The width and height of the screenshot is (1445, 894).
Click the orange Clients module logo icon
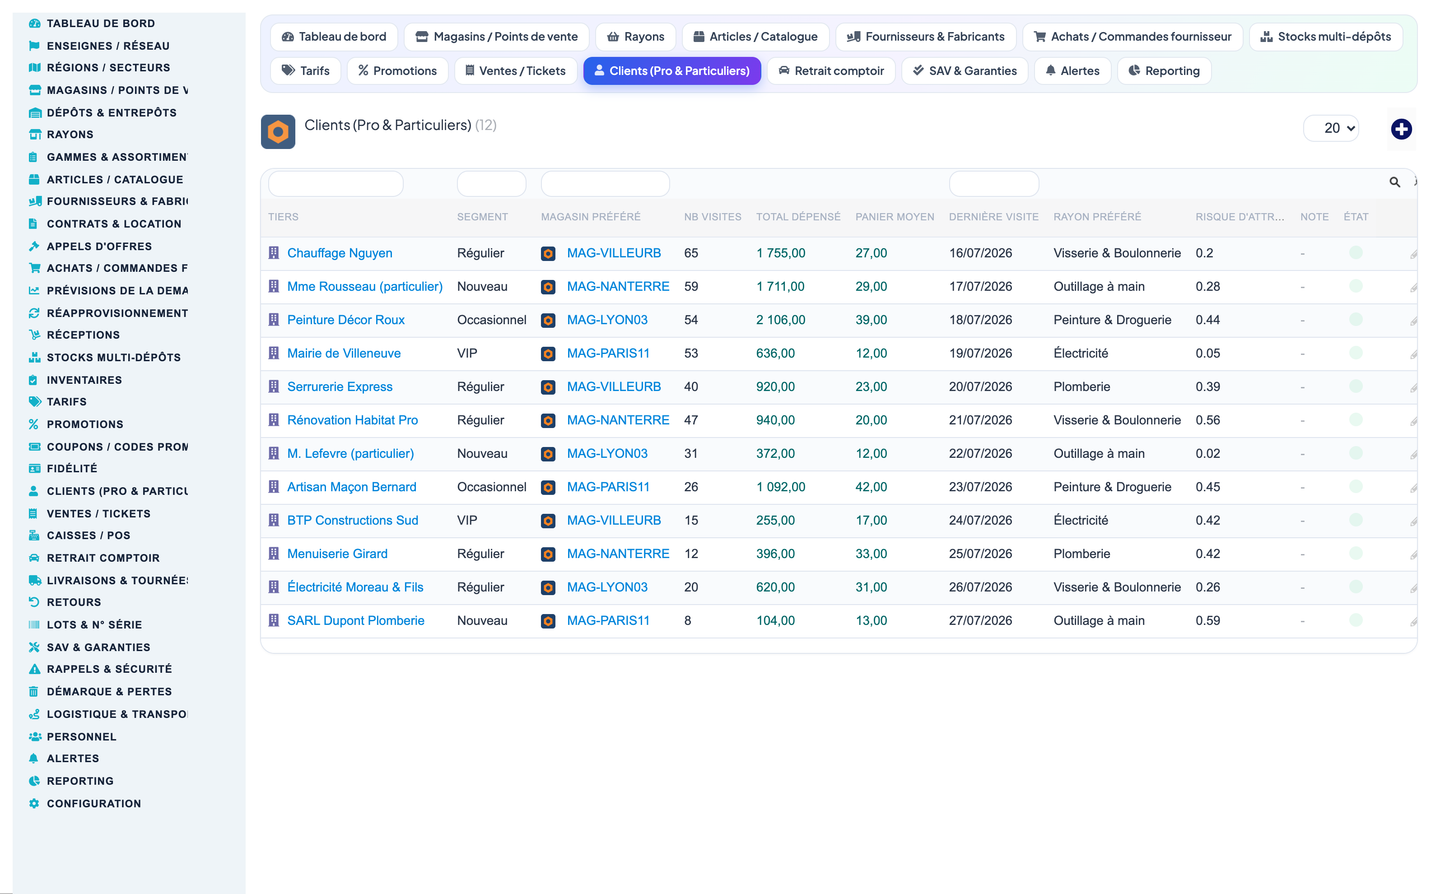pyautogui.click(x=278, y=132)
